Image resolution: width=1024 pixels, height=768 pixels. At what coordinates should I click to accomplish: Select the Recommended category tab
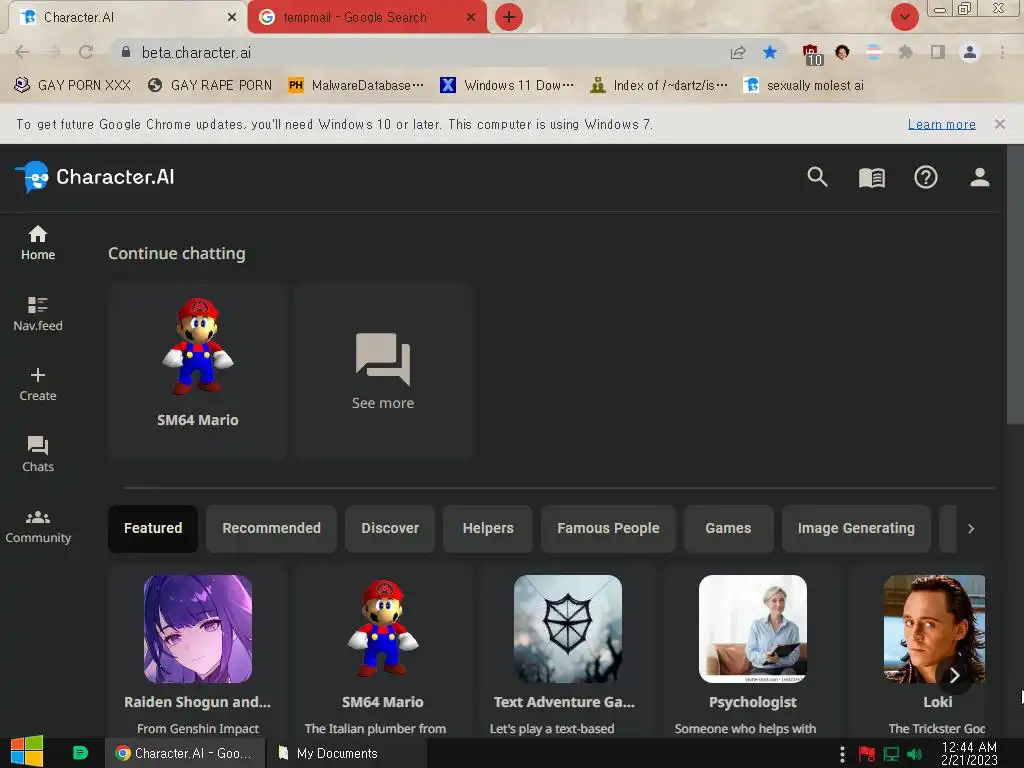click(x=271, y=528)
